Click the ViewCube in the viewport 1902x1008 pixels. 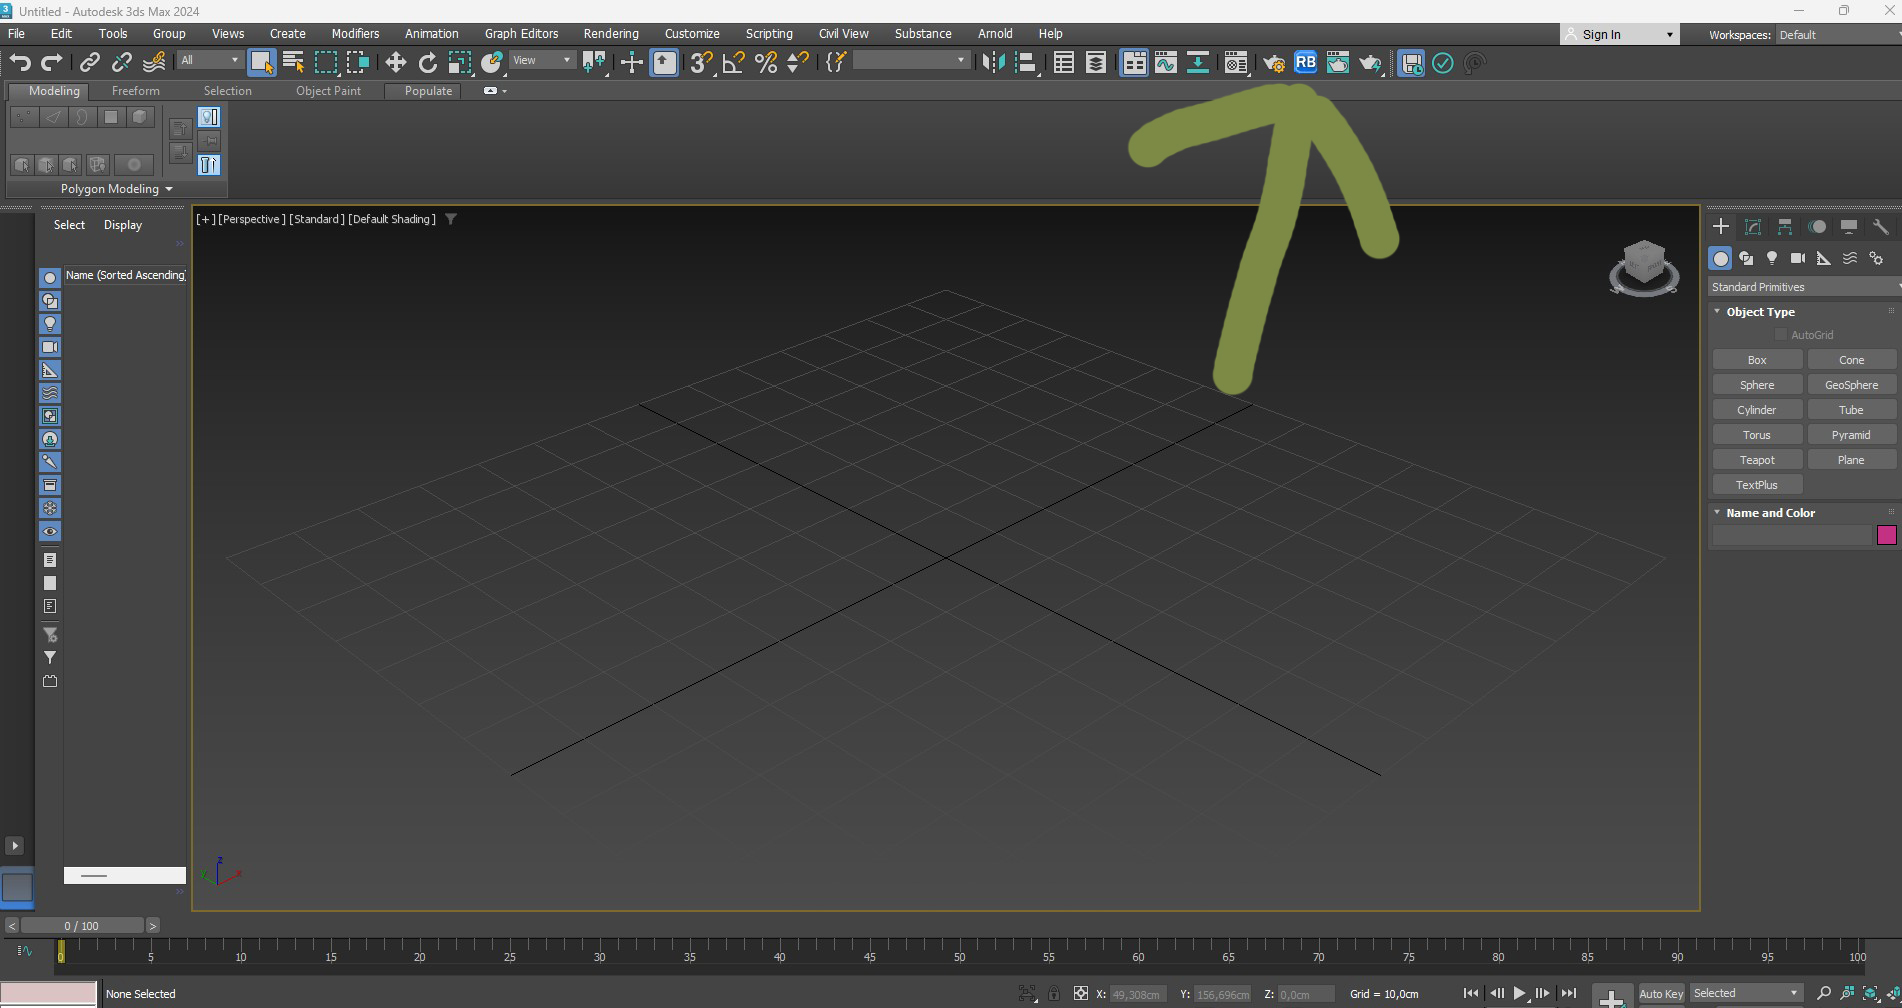coord(1643,268)
